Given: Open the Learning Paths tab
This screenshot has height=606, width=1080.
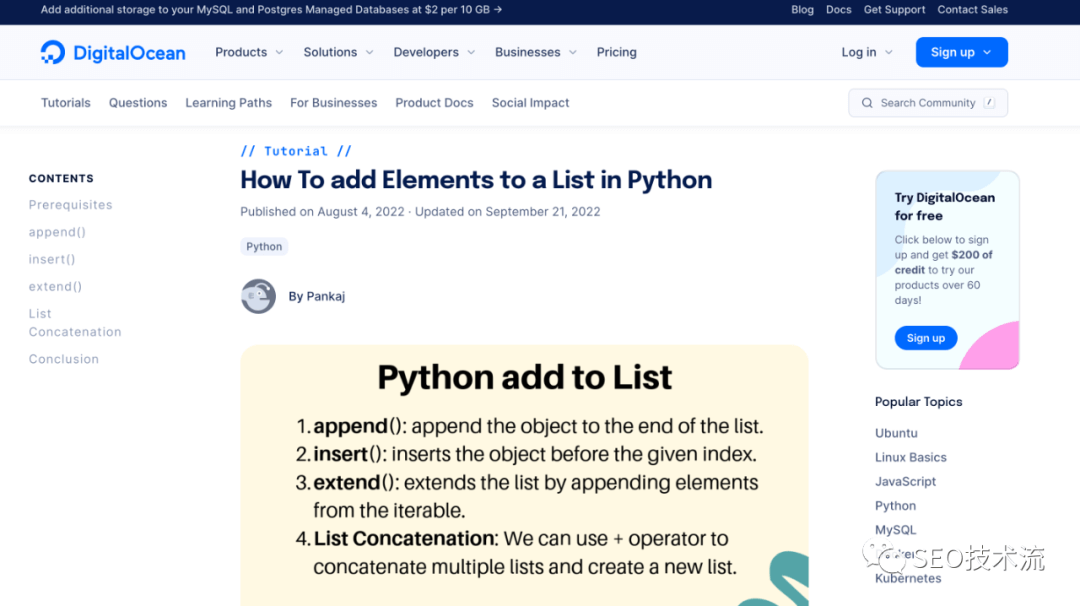Looking at the screenshot, I should point(228,103).
